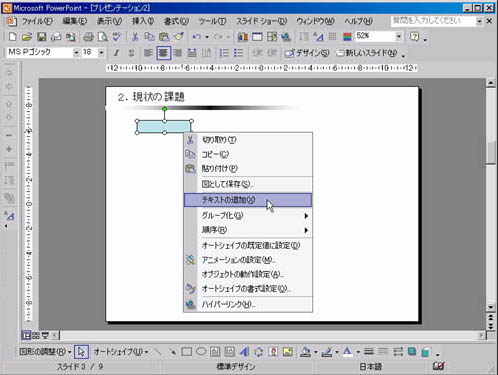Apply fill color paint bucket
Screen dimensions: 498x375
click(x=305, y=352)
